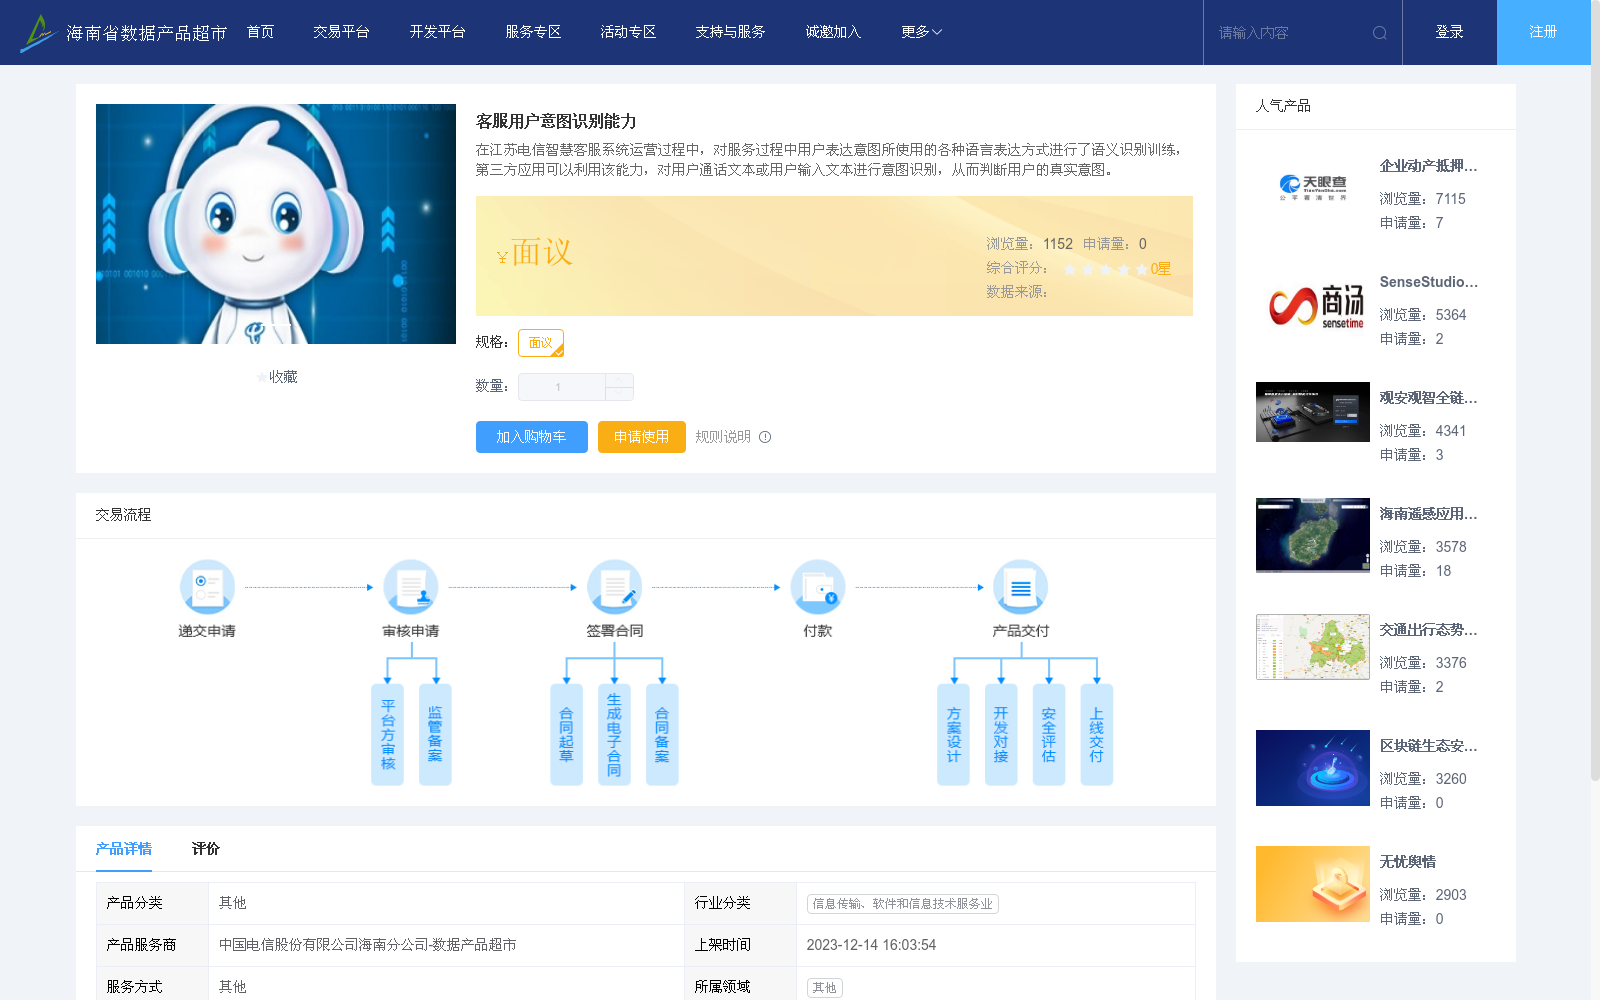This screenshot has width=1600, height=1000.
Task: Click the 平台方审核 flow box
Action: 388,735
